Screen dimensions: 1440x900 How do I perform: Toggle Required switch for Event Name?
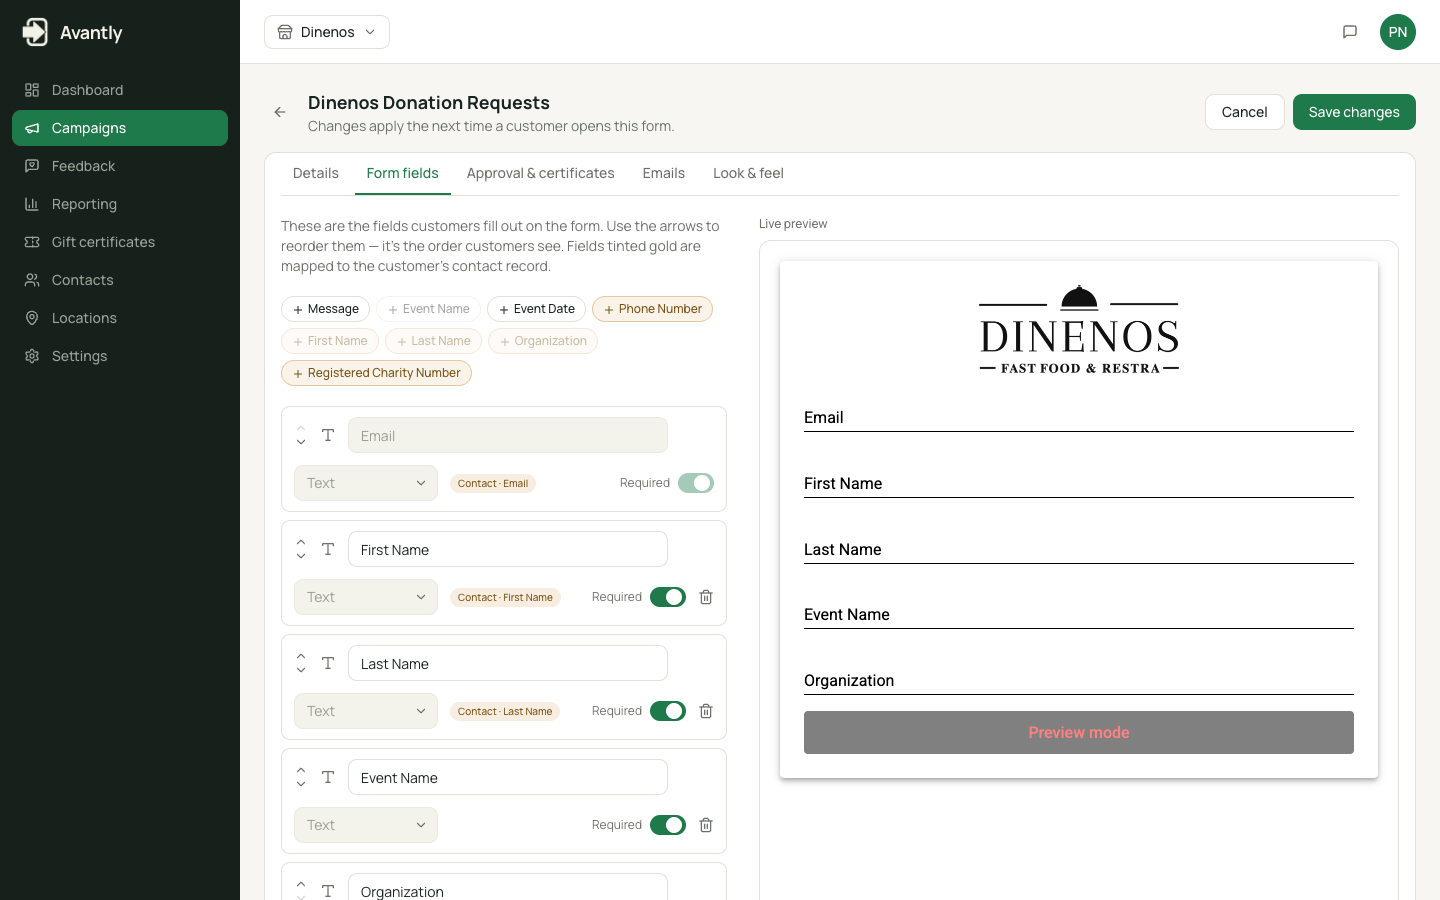click(668, 825)
